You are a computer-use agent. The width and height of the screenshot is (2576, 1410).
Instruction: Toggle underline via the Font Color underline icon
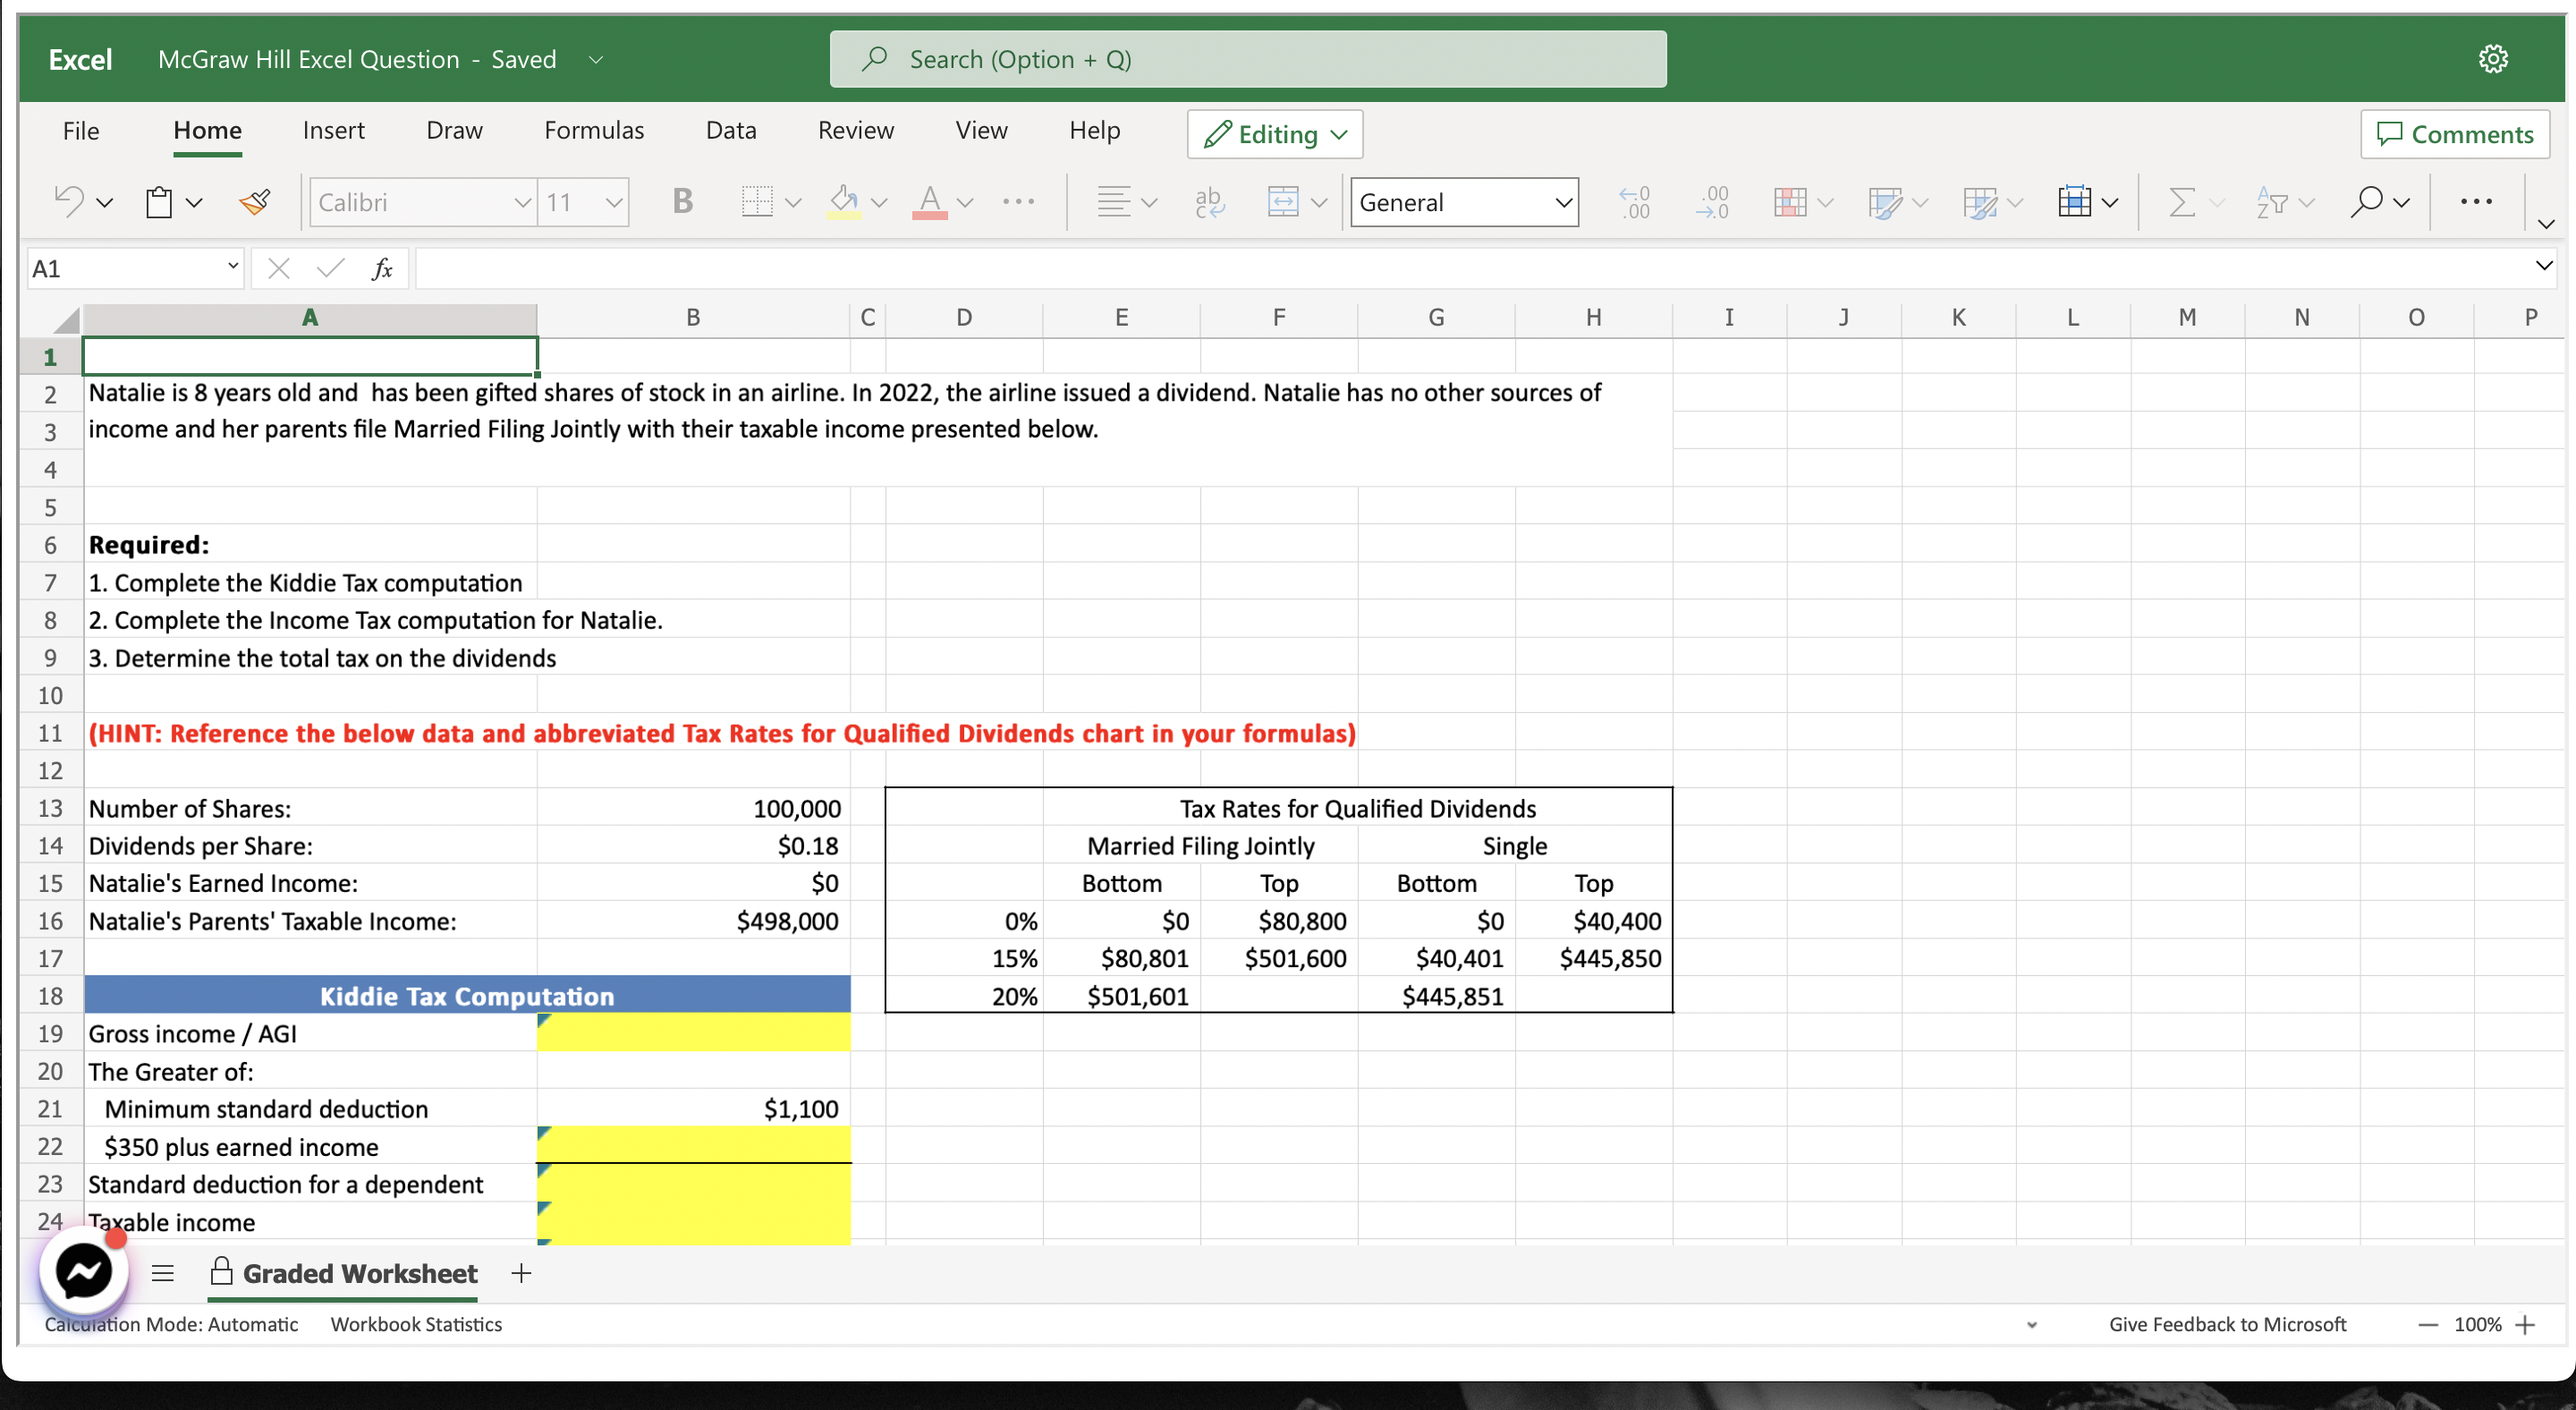tap(930, 201)
